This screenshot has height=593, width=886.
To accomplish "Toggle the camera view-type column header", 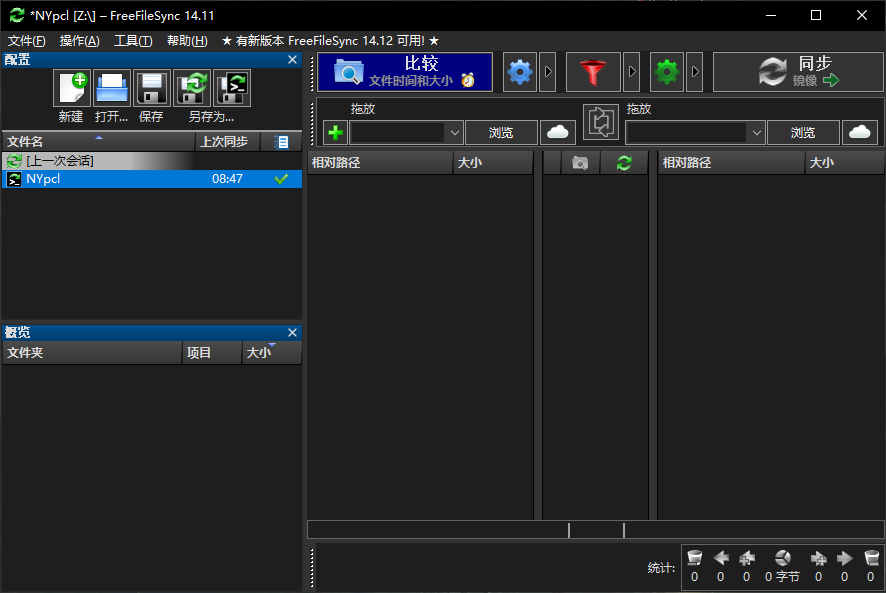I will pos(580,163).
